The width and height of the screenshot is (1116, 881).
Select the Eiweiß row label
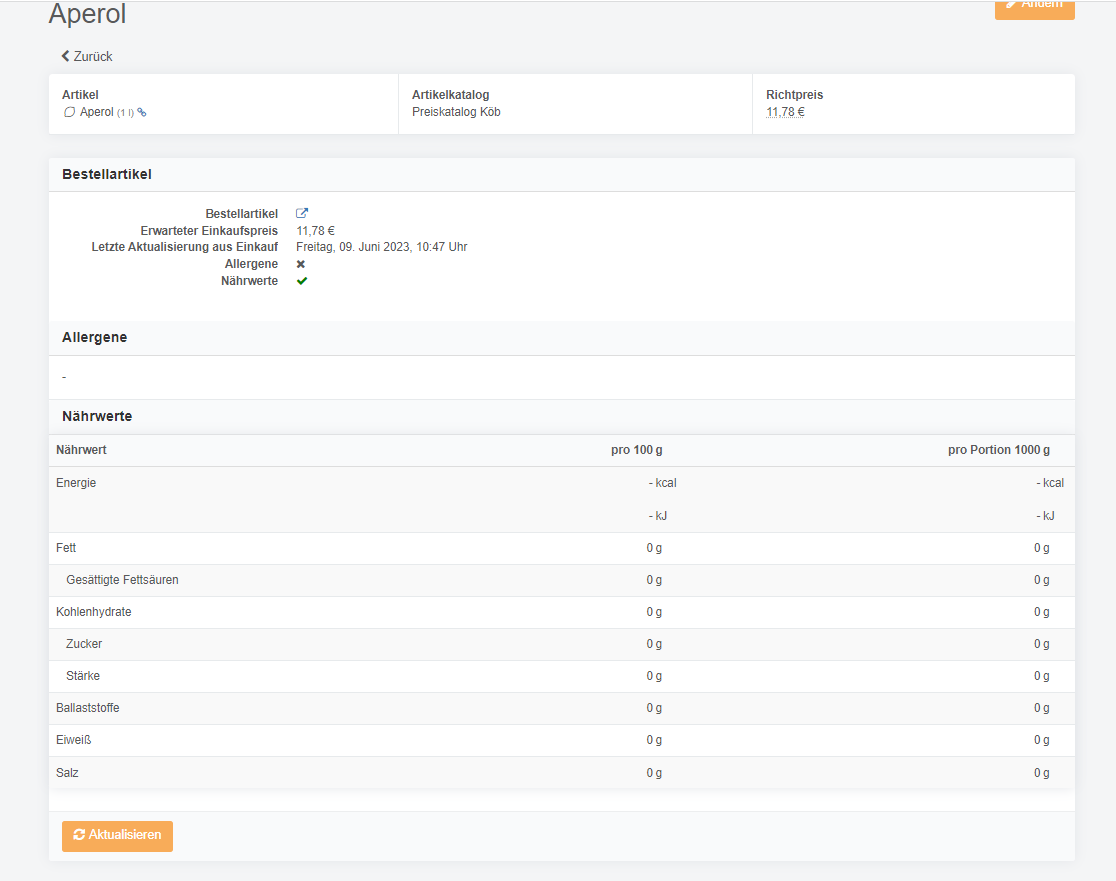73,740
